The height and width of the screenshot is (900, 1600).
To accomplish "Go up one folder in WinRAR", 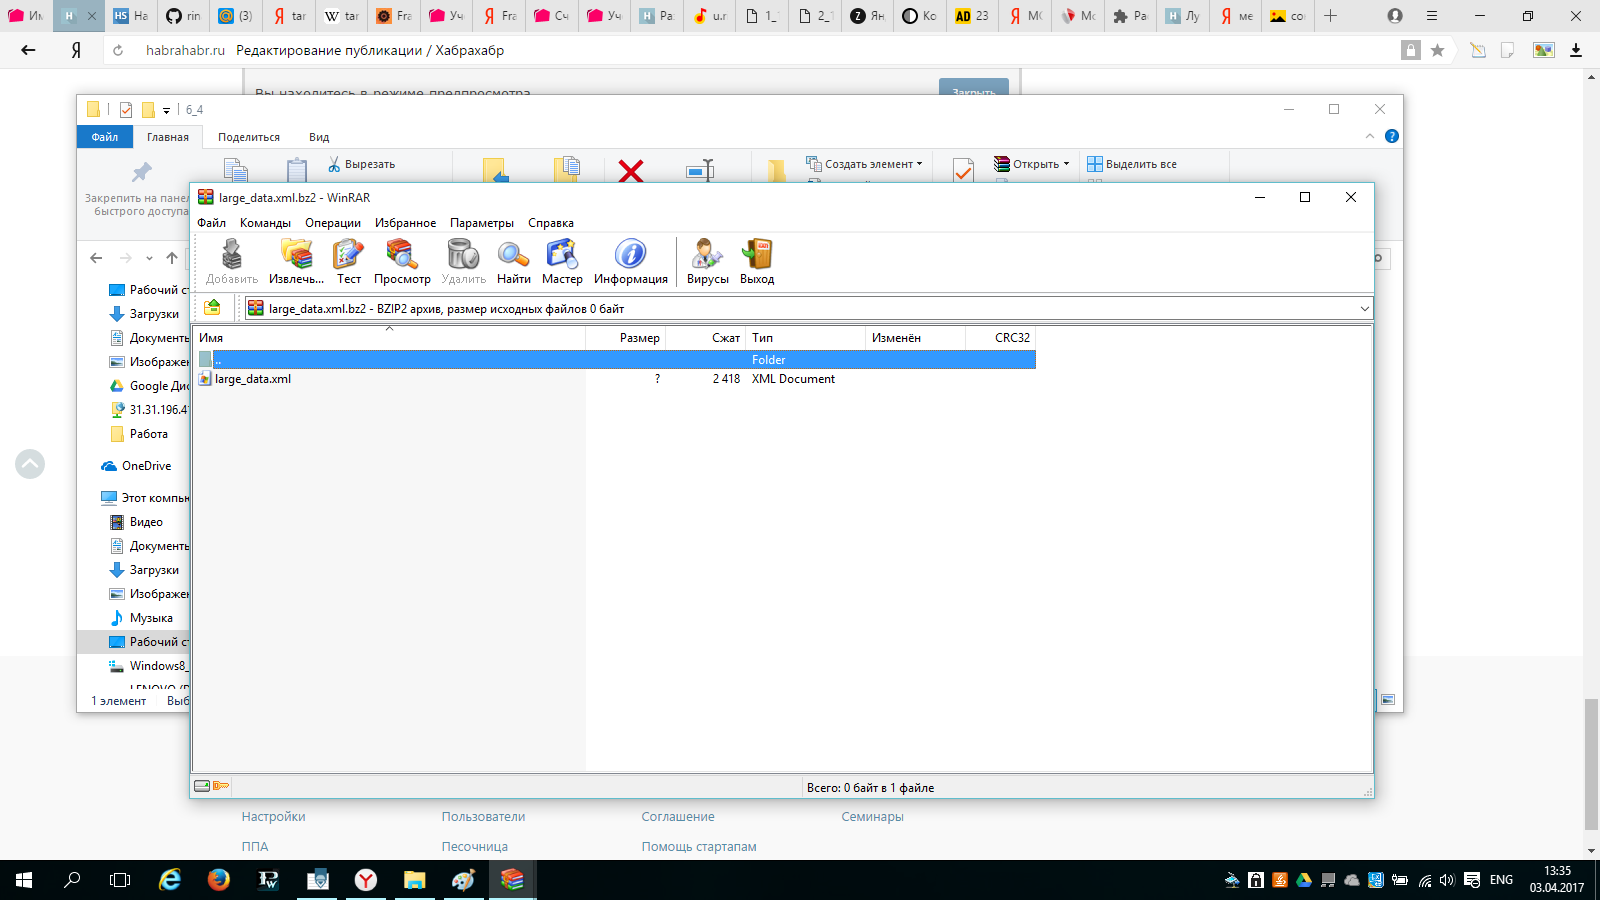I will point(212,308).
